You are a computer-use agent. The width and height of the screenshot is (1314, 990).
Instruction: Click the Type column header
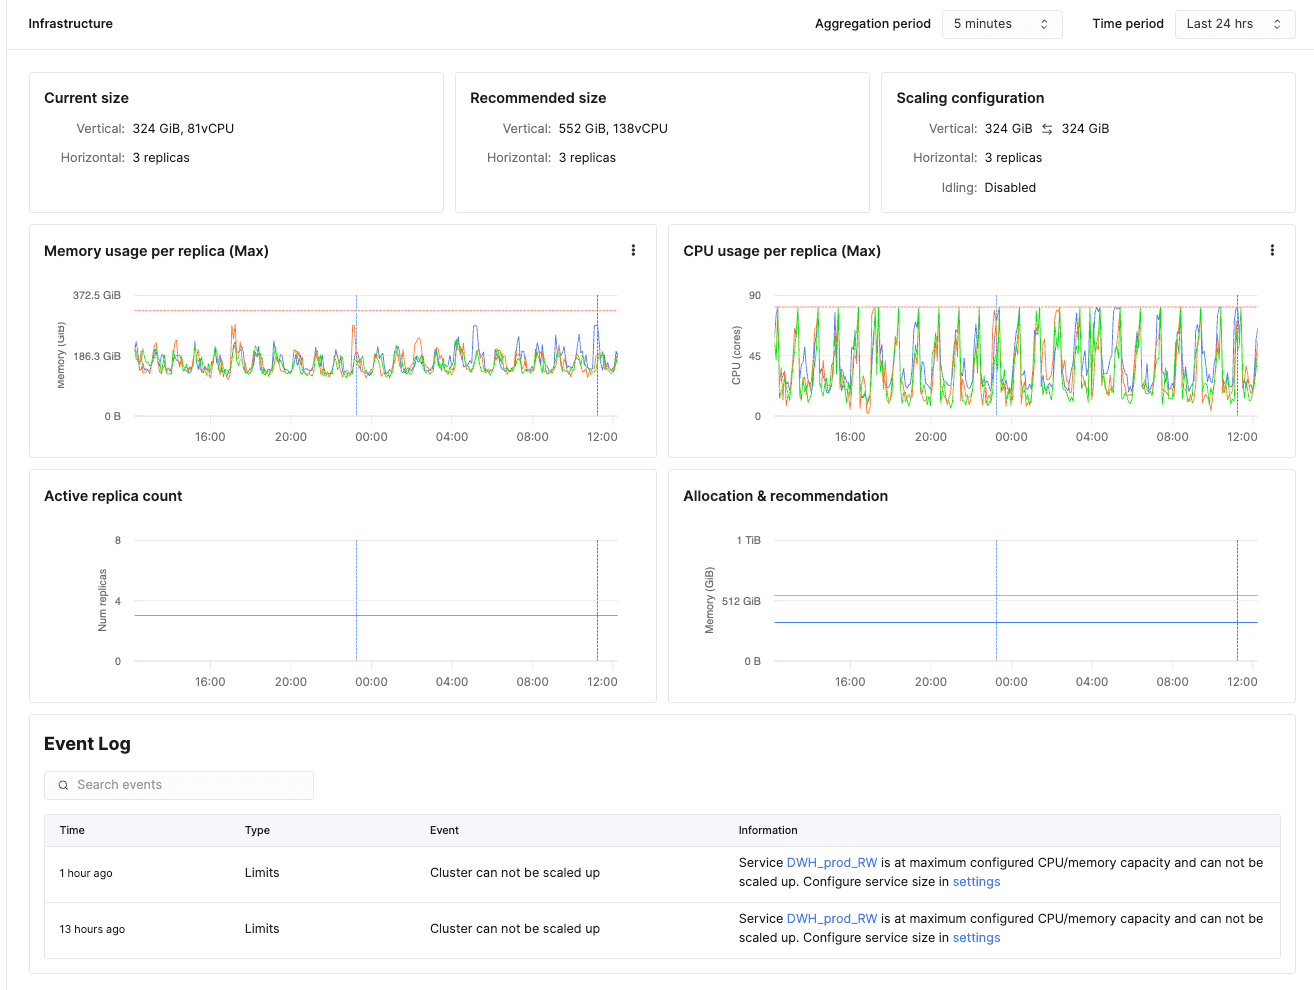click(257, 831)
